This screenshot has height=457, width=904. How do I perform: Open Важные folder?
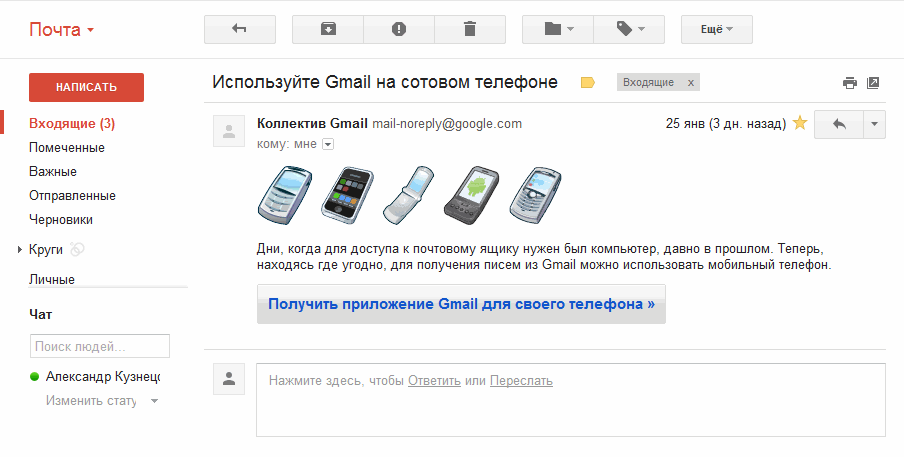53,172
